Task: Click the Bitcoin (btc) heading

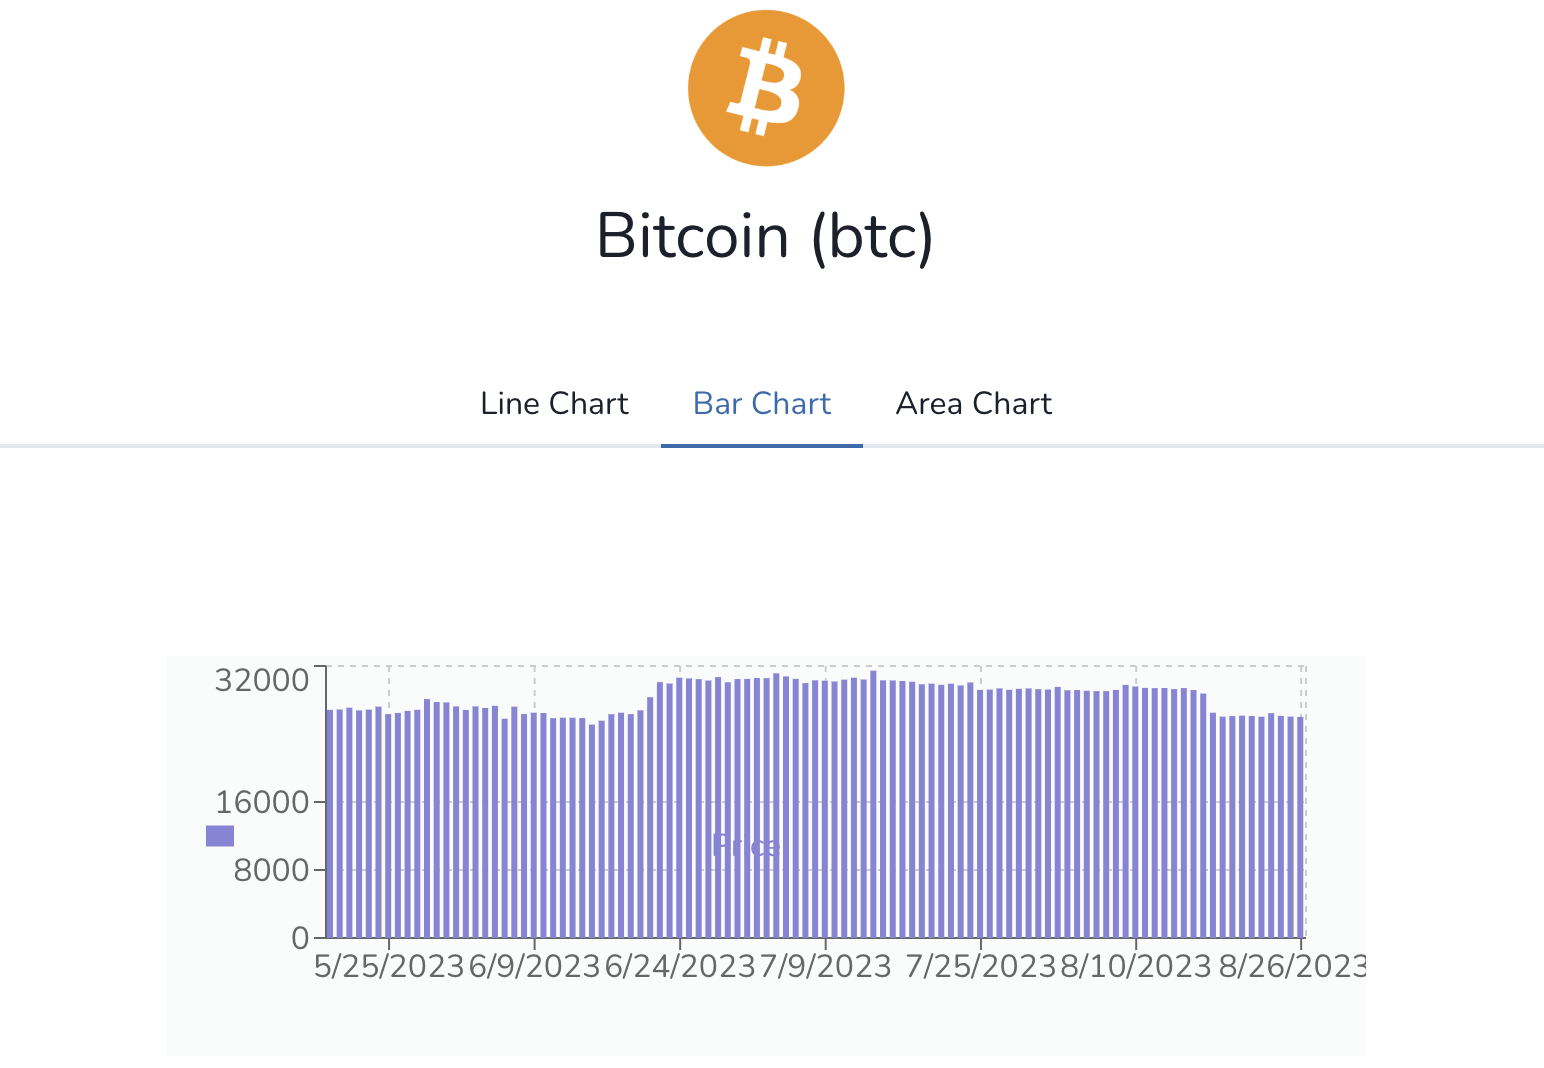Action: 765,236
